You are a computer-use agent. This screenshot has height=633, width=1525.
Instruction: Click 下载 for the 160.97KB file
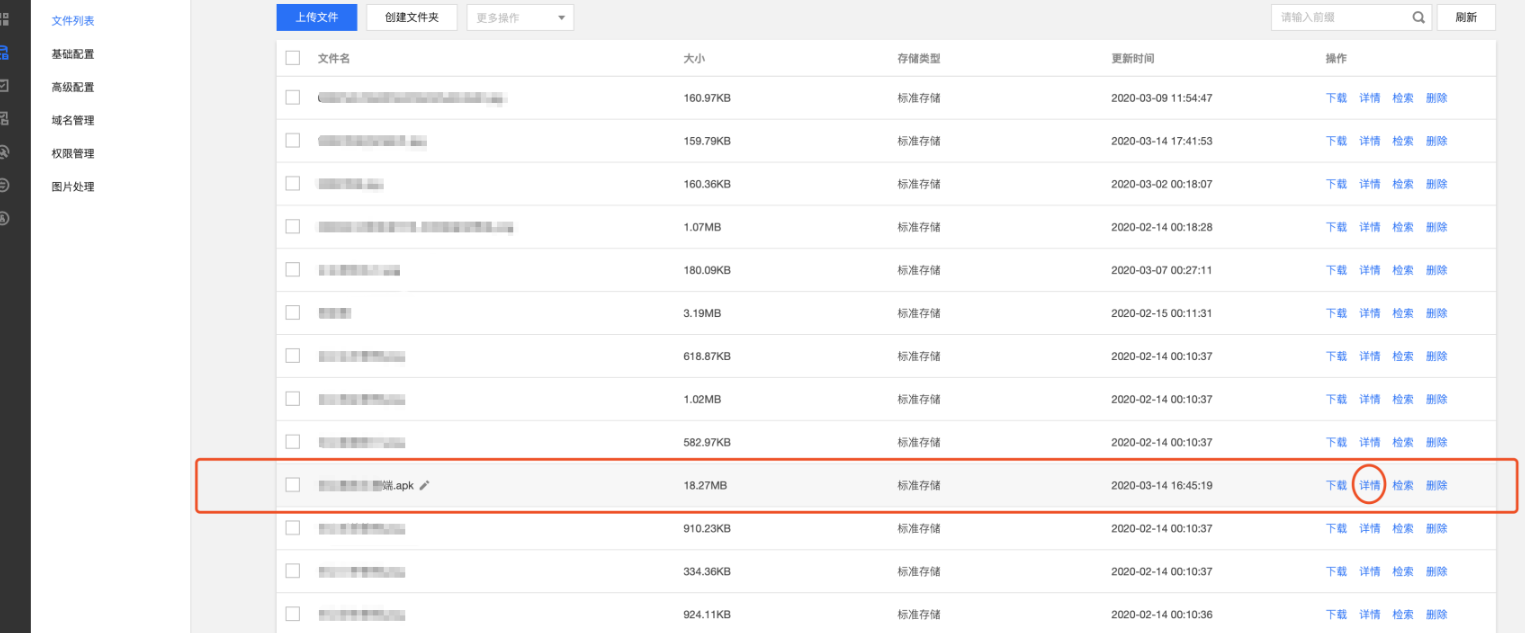pyautogui.click(x=1336, y=98)
